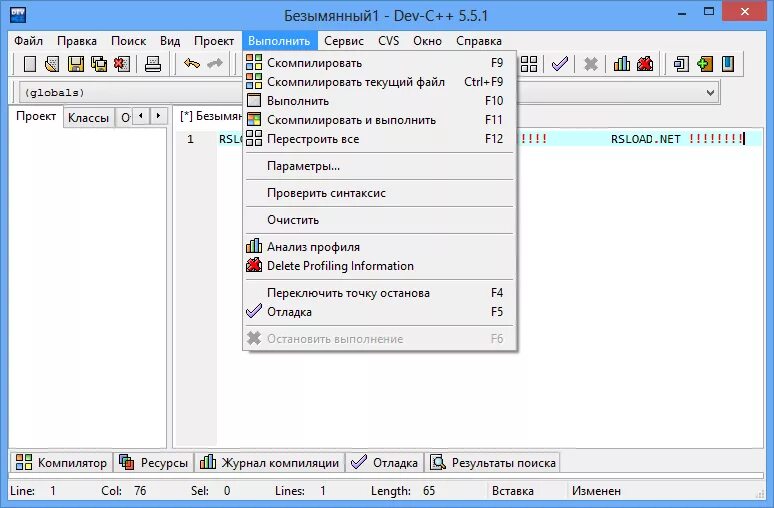Viewport: 774px width, 508px height.
Task: Click the Вставка status bar indicator
Action: coord(512,491)
